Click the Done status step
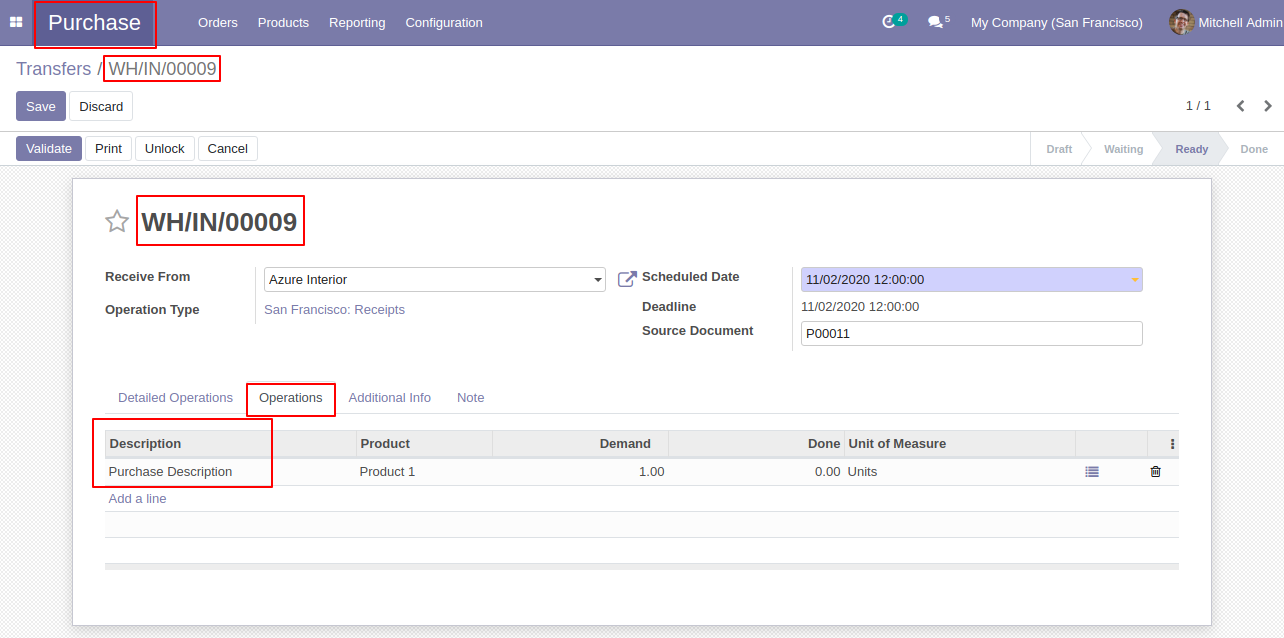This screenshot has width=1284, height=638. click(x=1254, y=149)
